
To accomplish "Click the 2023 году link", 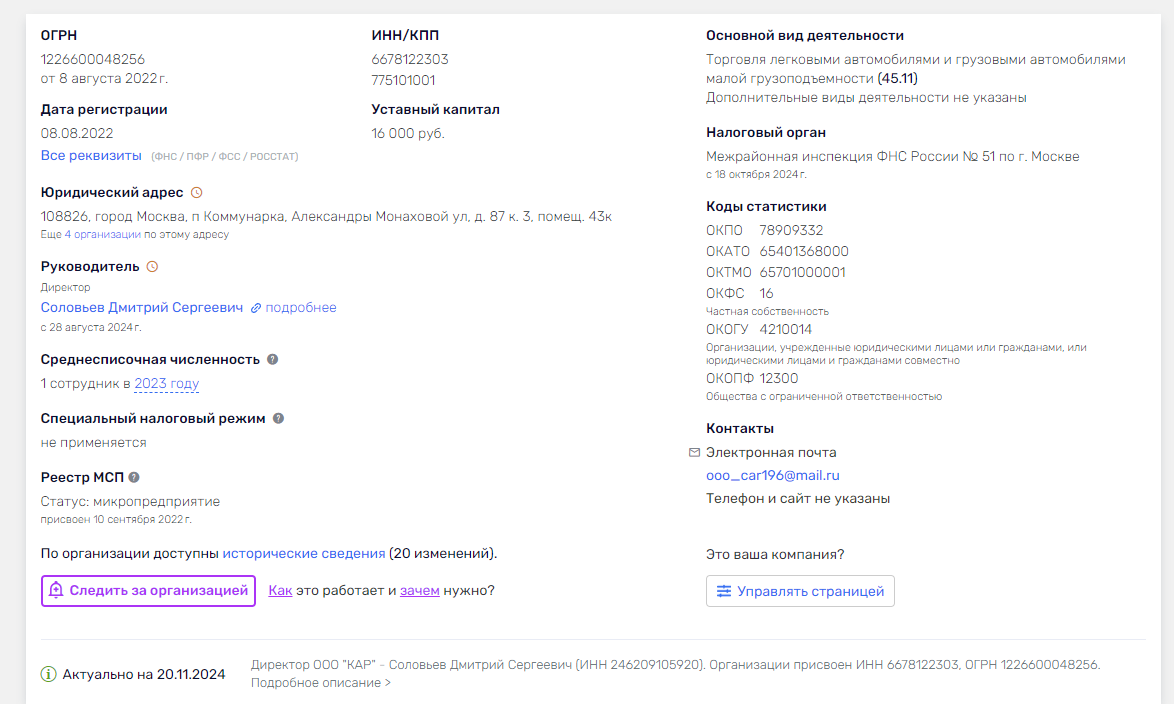I will tap(167, 383).
